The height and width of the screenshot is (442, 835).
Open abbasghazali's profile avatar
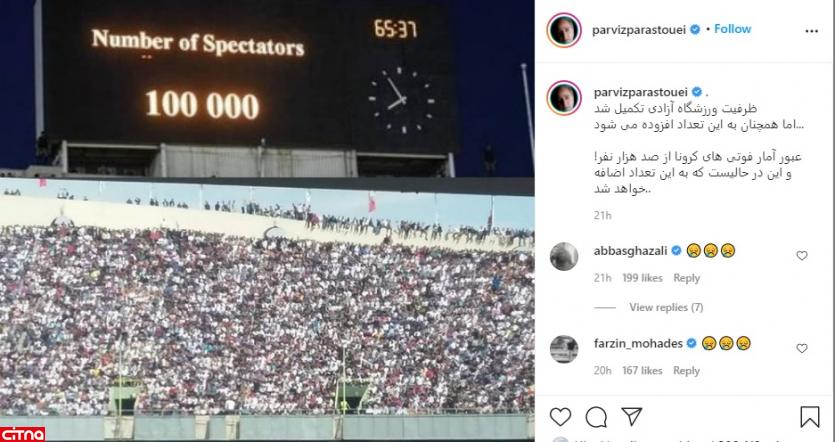563,256
